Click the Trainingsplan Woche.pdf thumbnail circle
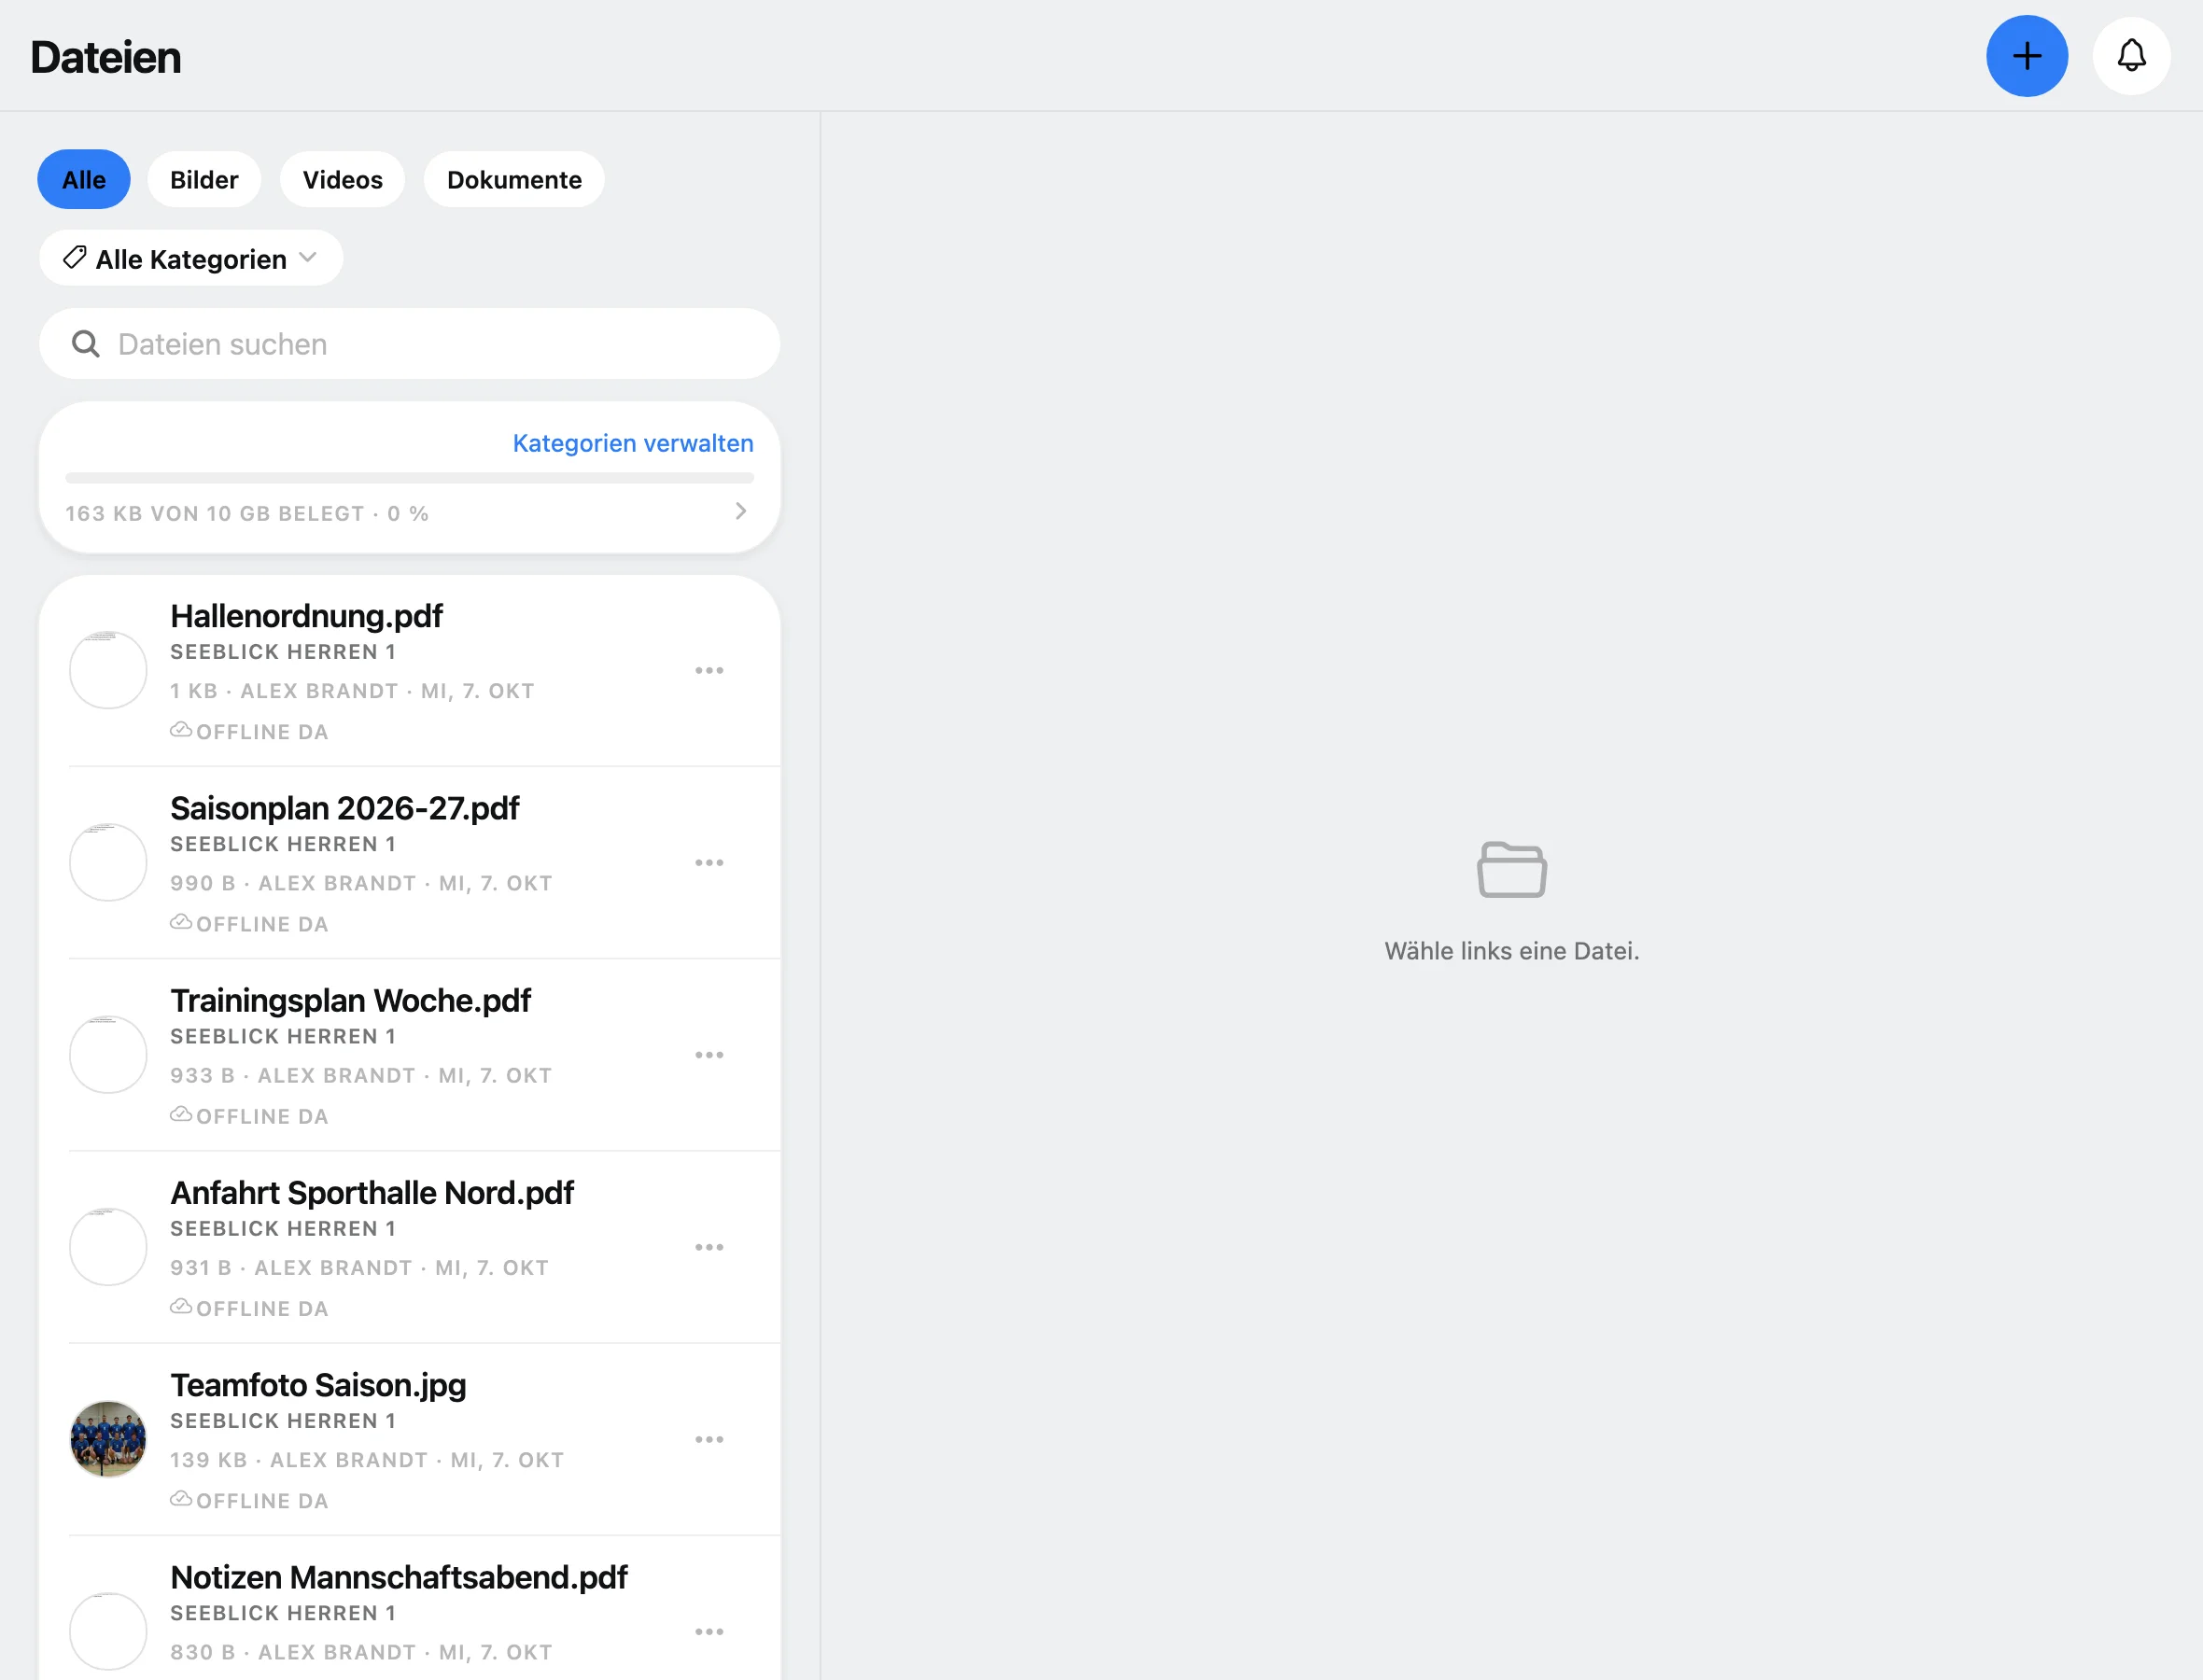The height and width of the screenshot is (1680, 2203). 108,1055
